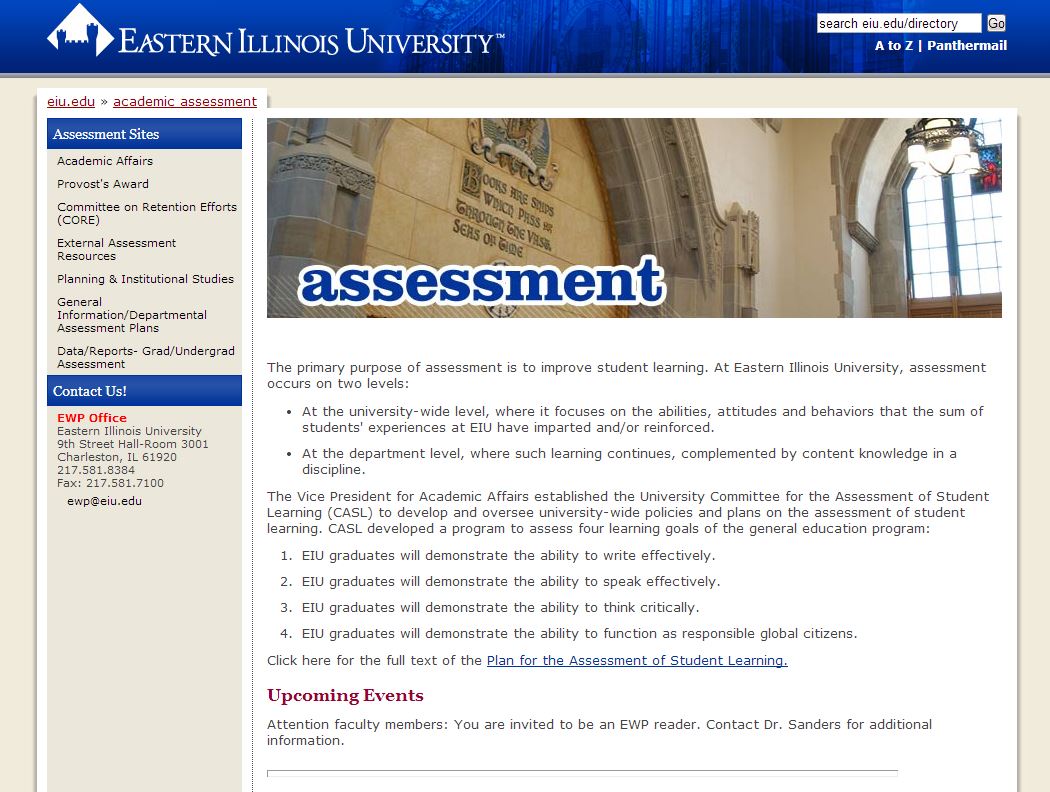1050x792 pixels.
Task: Open Plan for the Assessment of Student Learning
Action: click(637, 660)
